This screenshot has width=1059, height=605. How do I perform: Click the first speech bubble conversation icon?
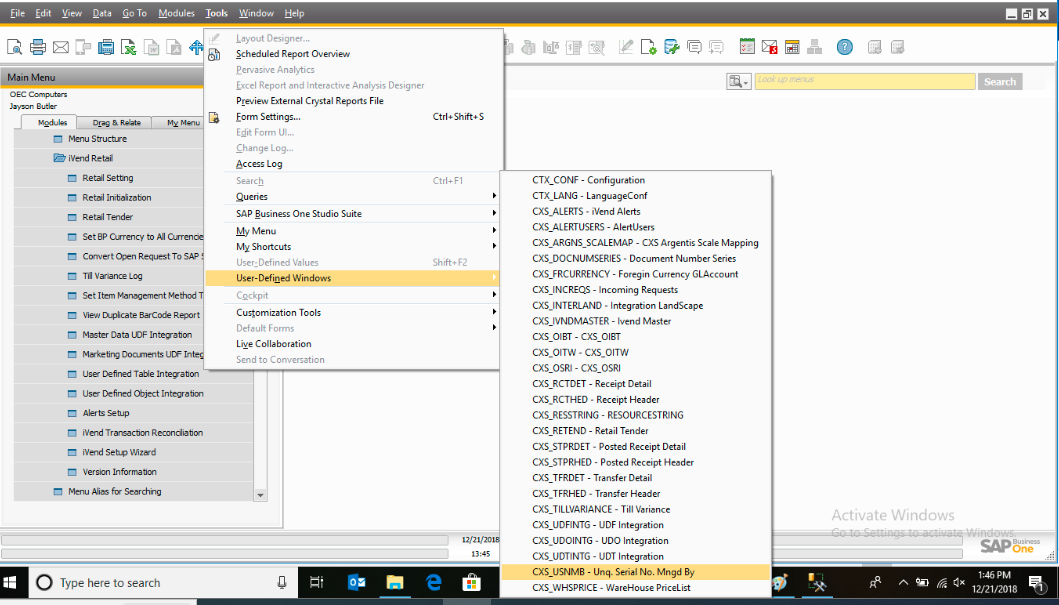click(694, 47)
